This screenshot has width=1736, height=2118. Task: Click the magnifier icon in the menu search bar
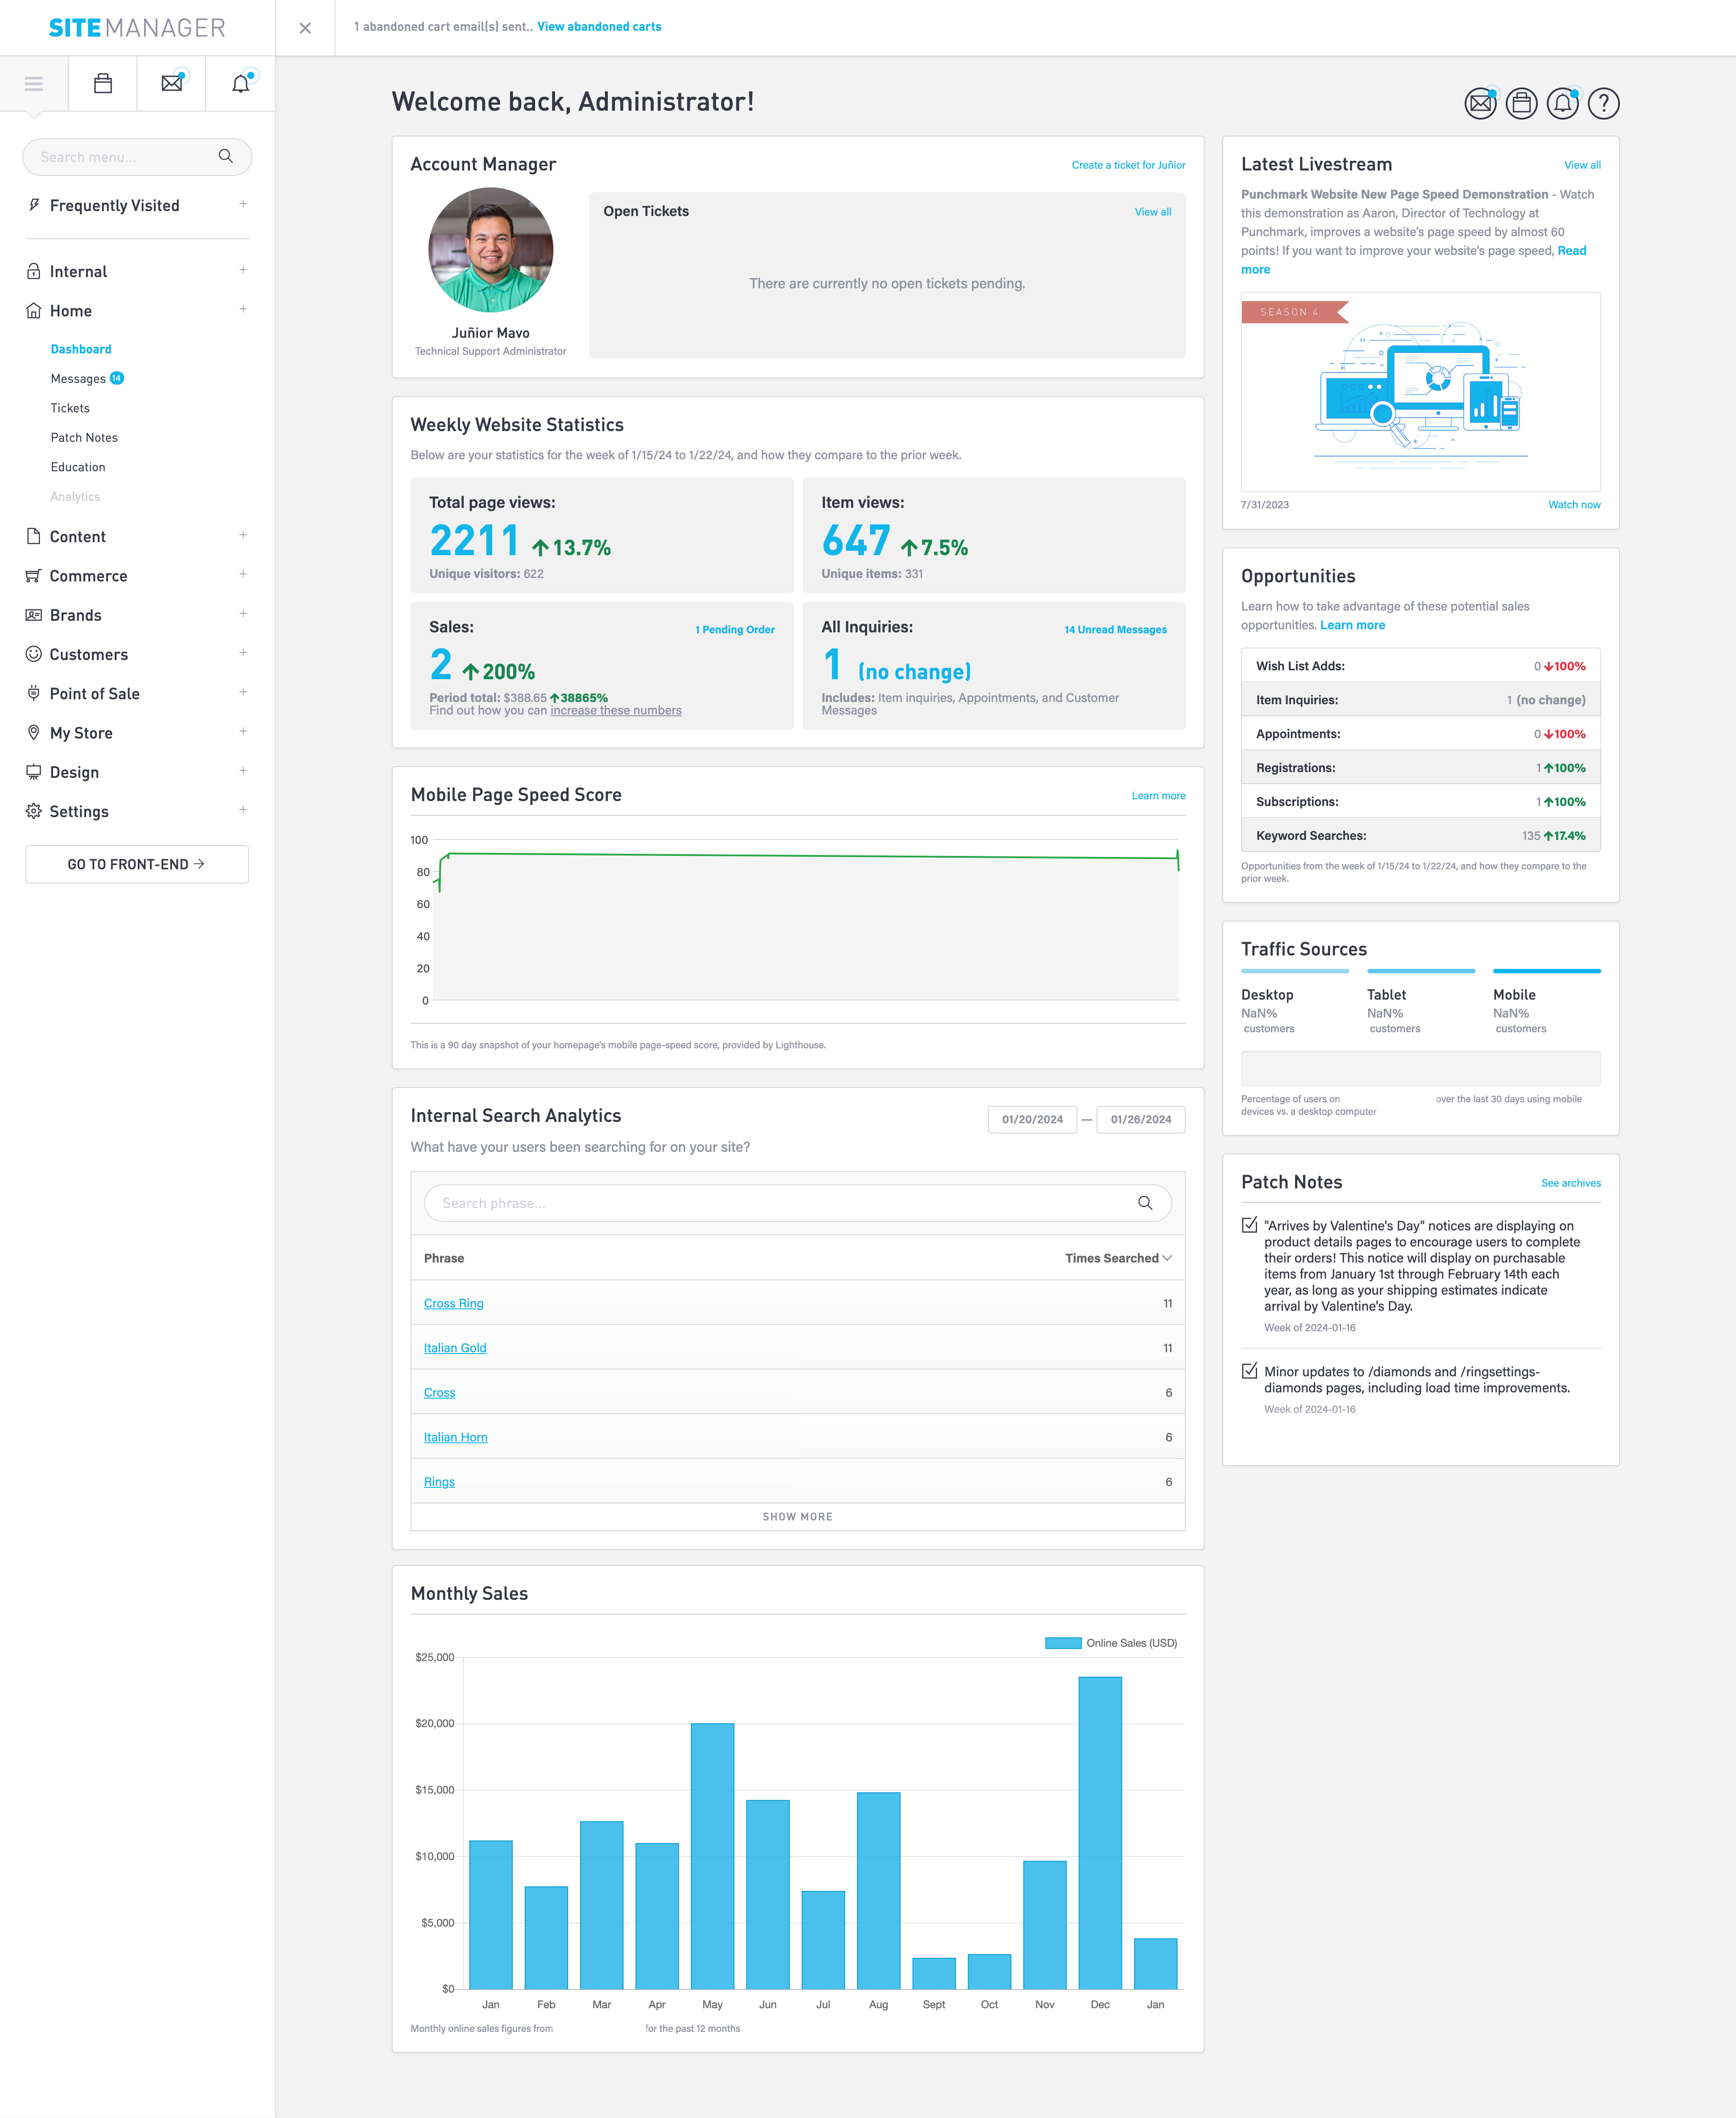click(225, 156)
